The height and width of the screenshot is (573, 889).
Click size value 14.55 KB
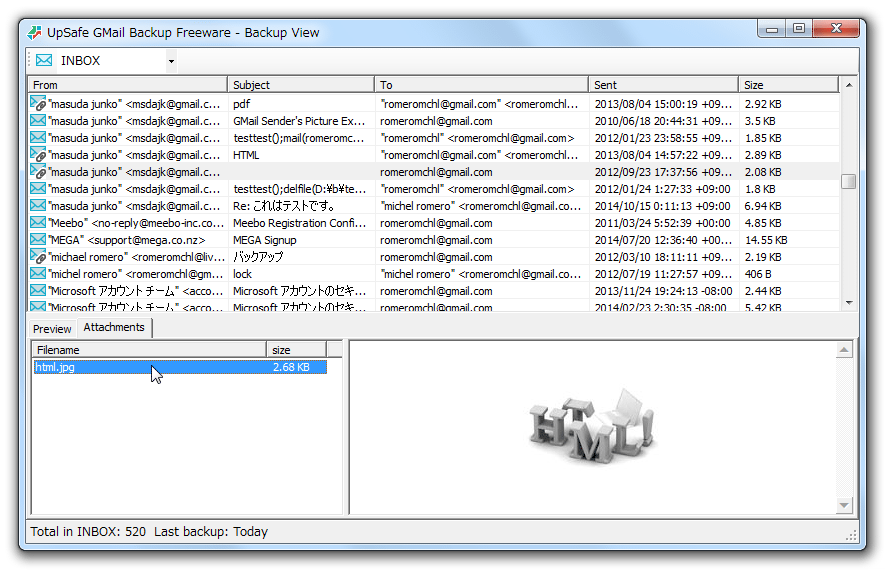[766, 240]
